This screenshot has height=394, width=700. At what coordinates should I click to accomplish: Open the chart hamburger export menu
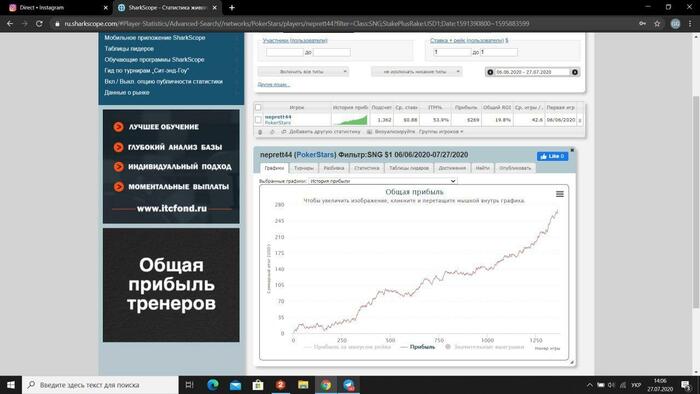[x=559, y=194]
